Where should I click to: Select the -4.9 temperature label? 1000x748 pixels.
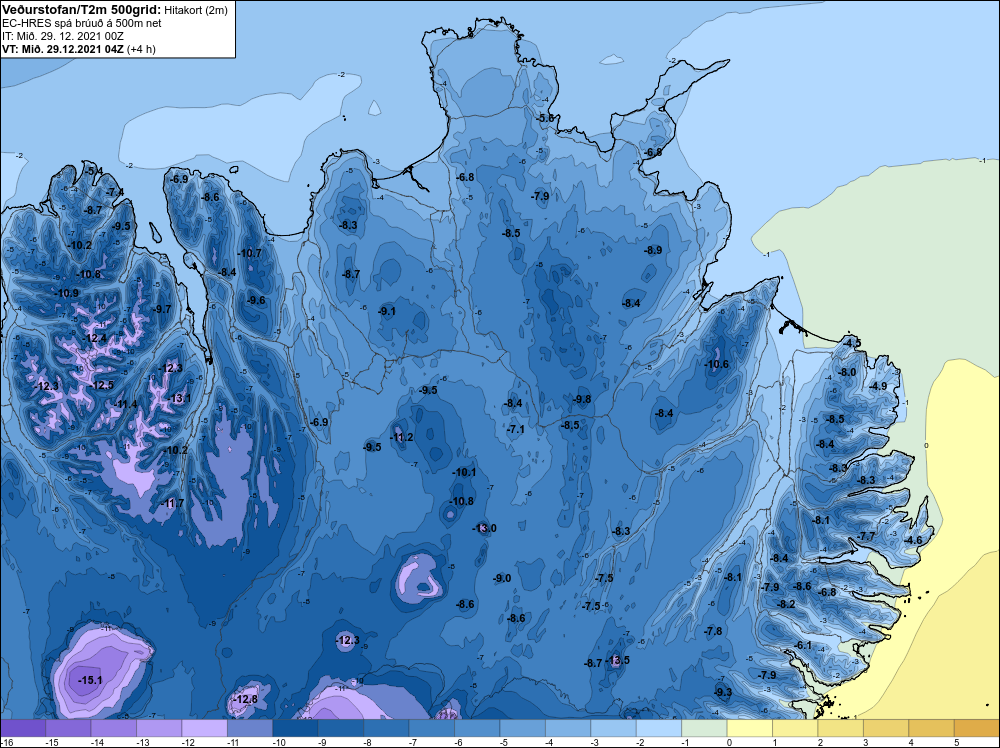click(878, 386)
